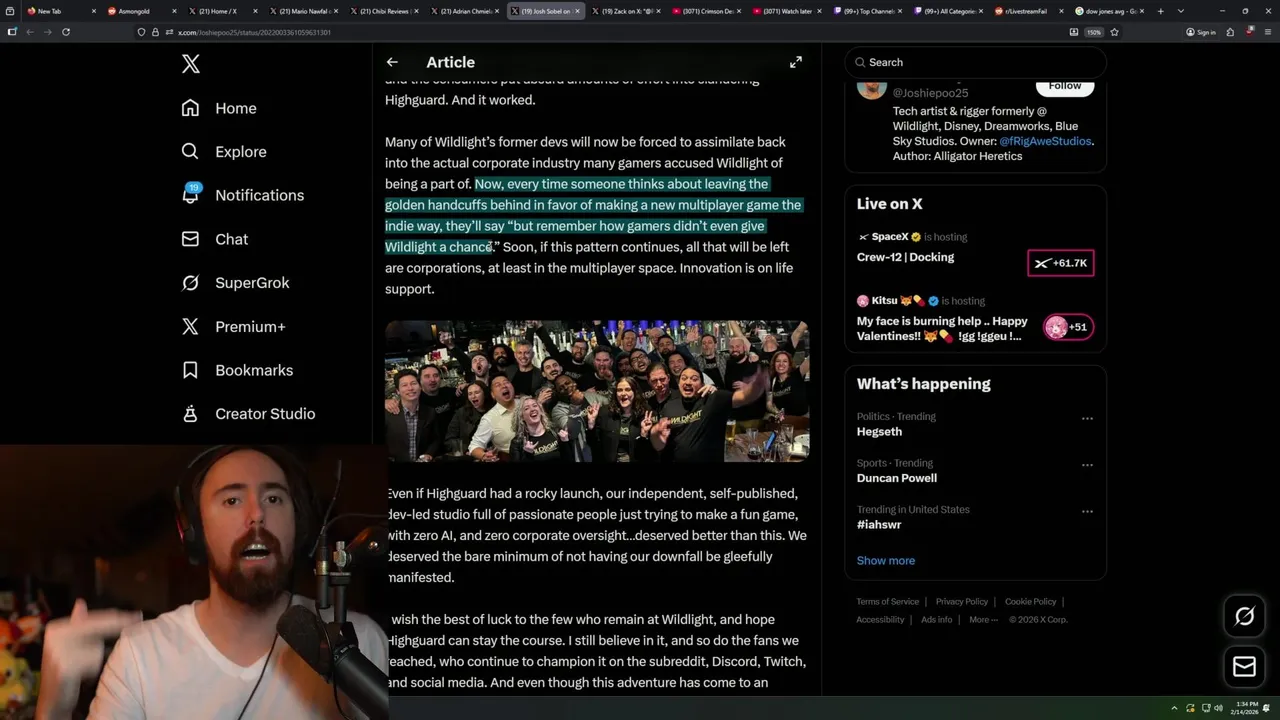Image resolution: width=1280 pixels, height=720 pixels.
Task: Join the Kitsu +51 live space
Action: (1069, 327)
